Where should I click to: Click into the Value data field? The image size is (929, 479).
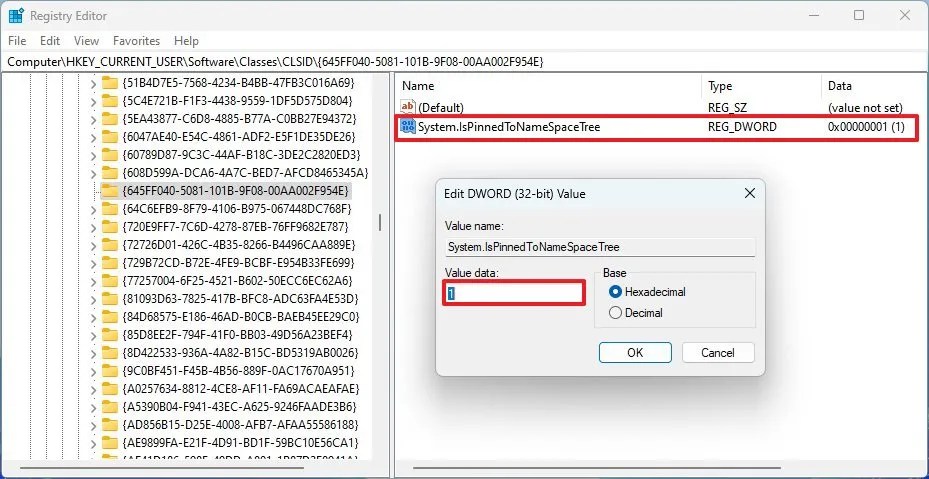pyautogui.click(x=514, y=293)
